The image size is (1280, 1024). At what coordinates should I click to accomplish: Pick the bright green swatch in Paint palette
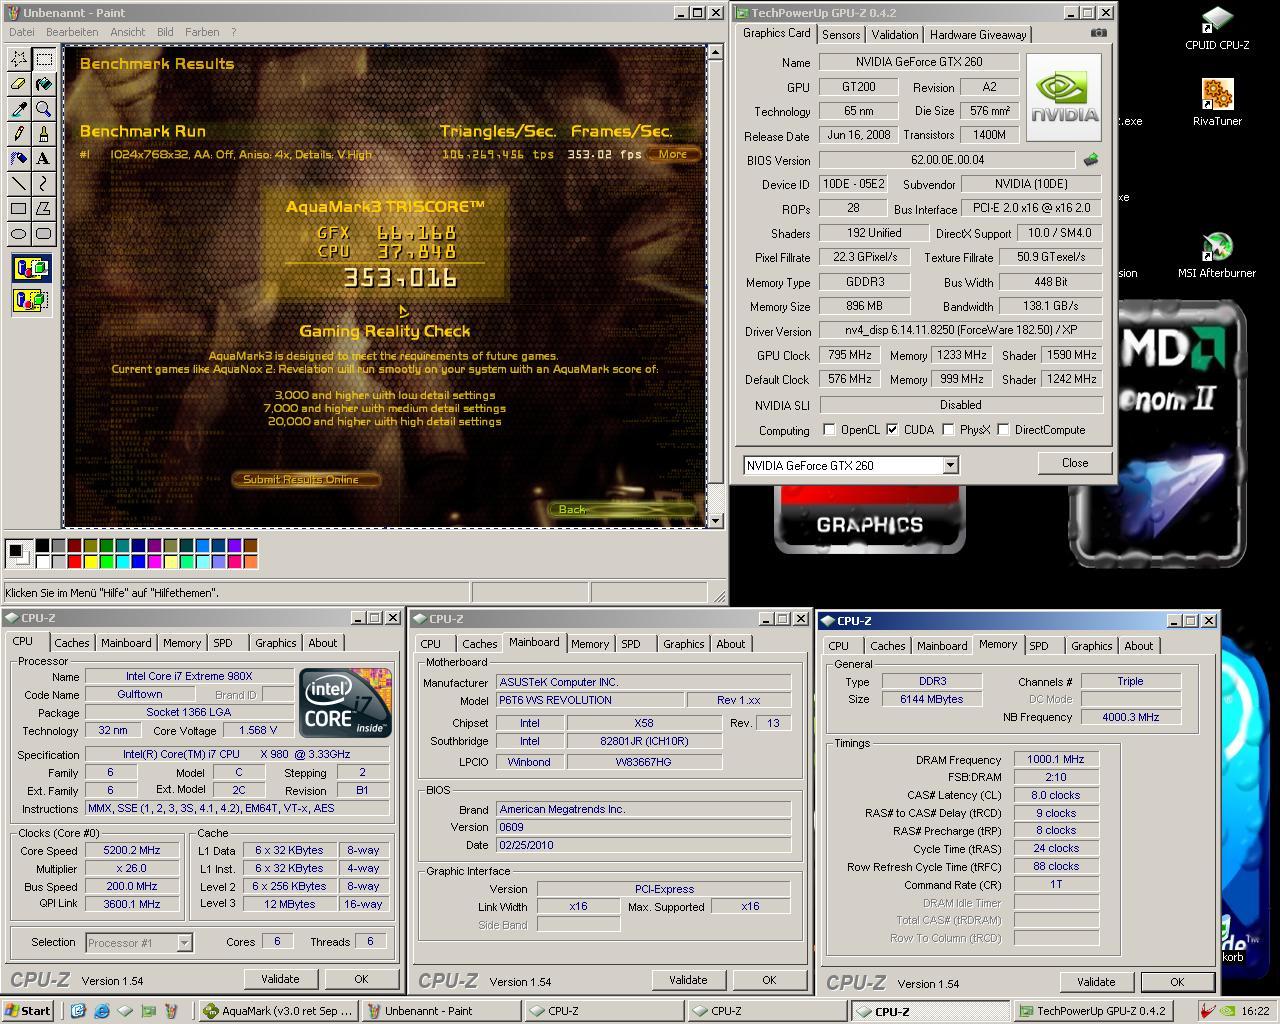(x=106, y=562)
